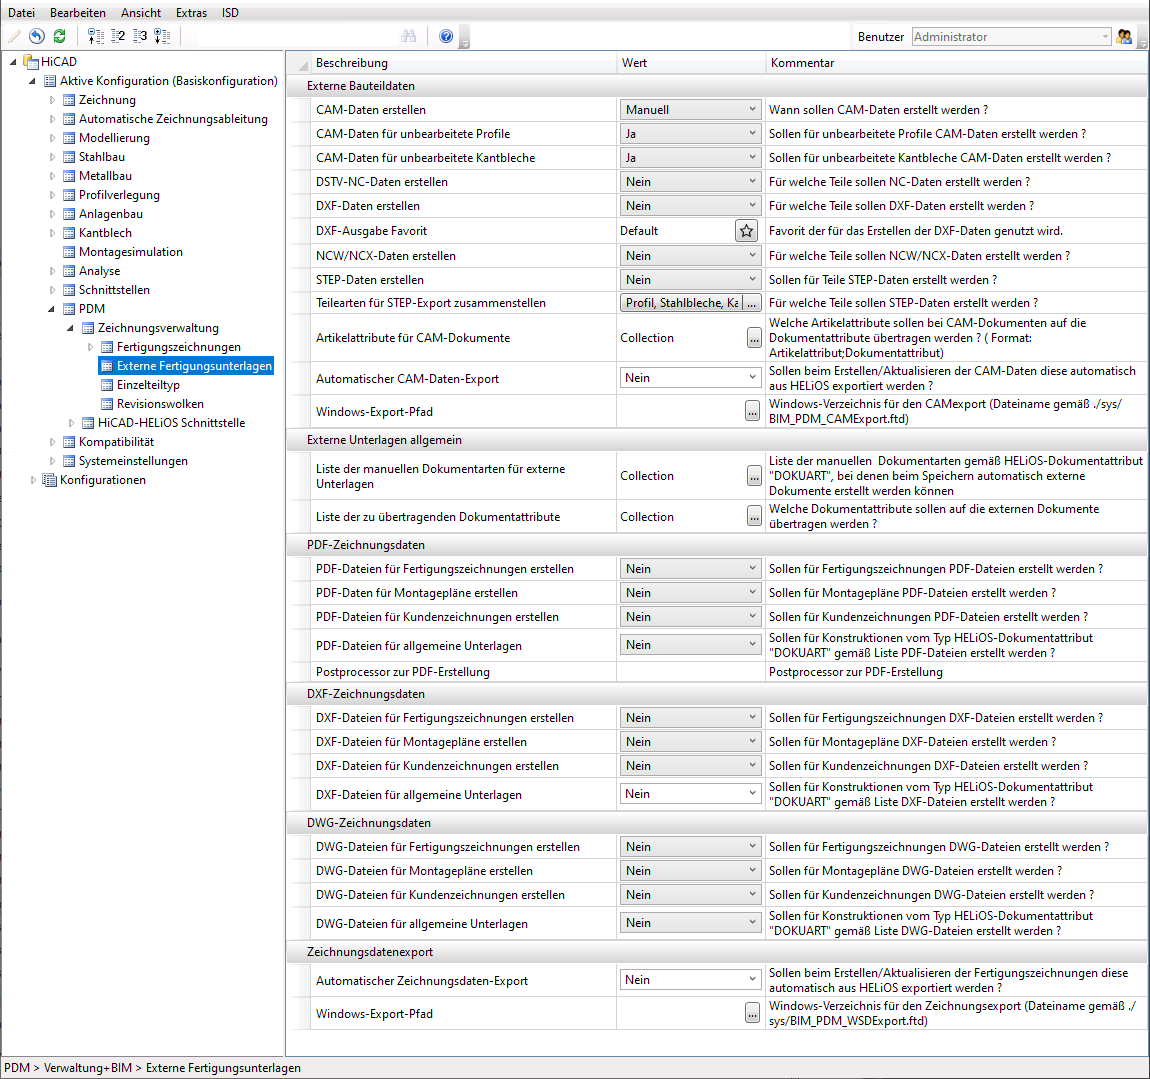Click the expand all tree levels icon

coord(162,36)
